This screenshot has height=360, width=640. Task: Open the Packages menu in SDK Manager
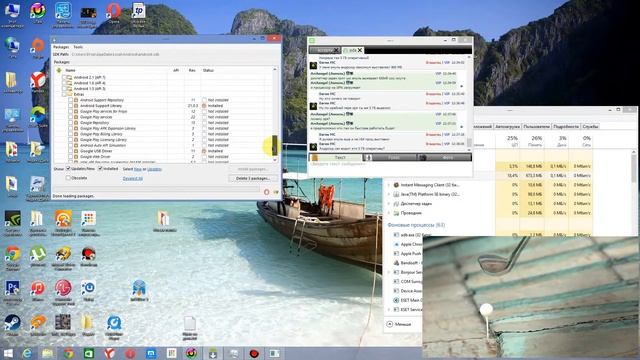(61, 47)
